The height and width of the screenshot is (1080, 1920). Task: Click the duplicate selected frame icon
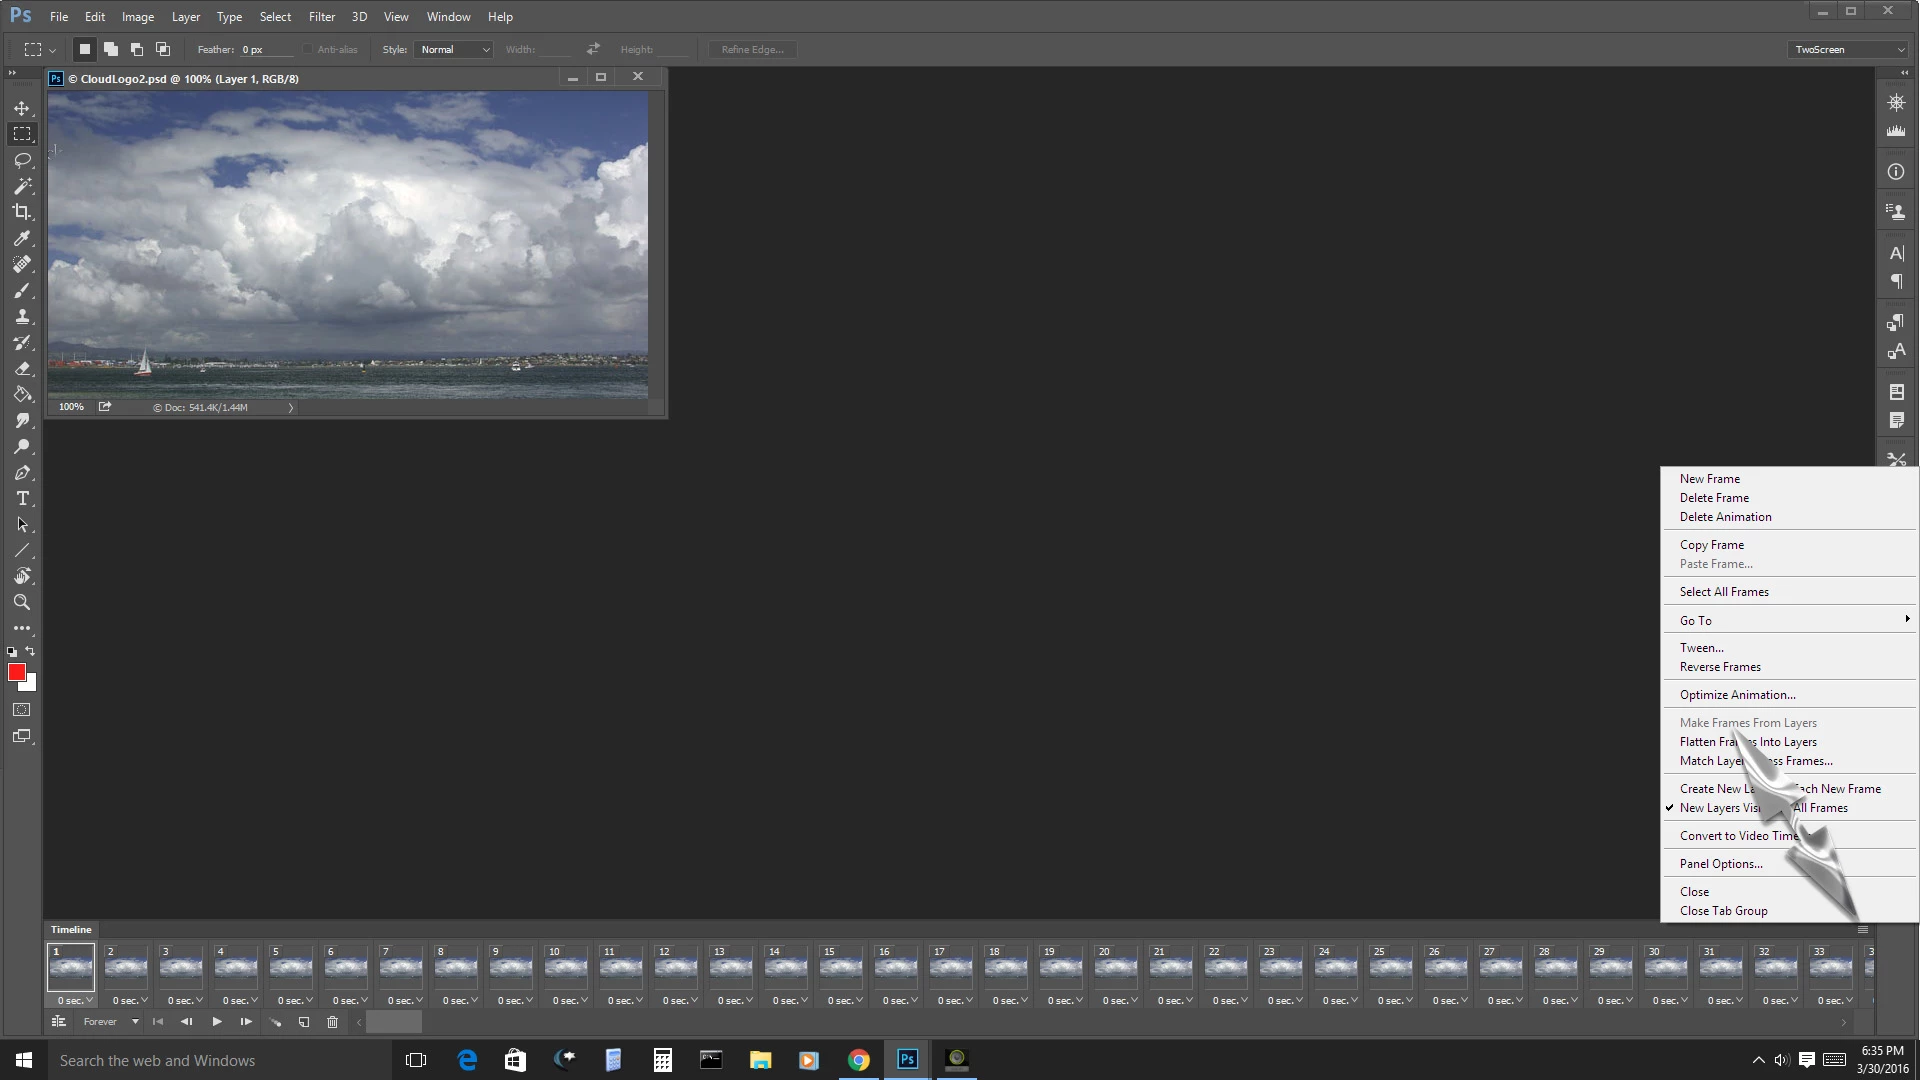pyautogui.click(x=304, y=1022)
